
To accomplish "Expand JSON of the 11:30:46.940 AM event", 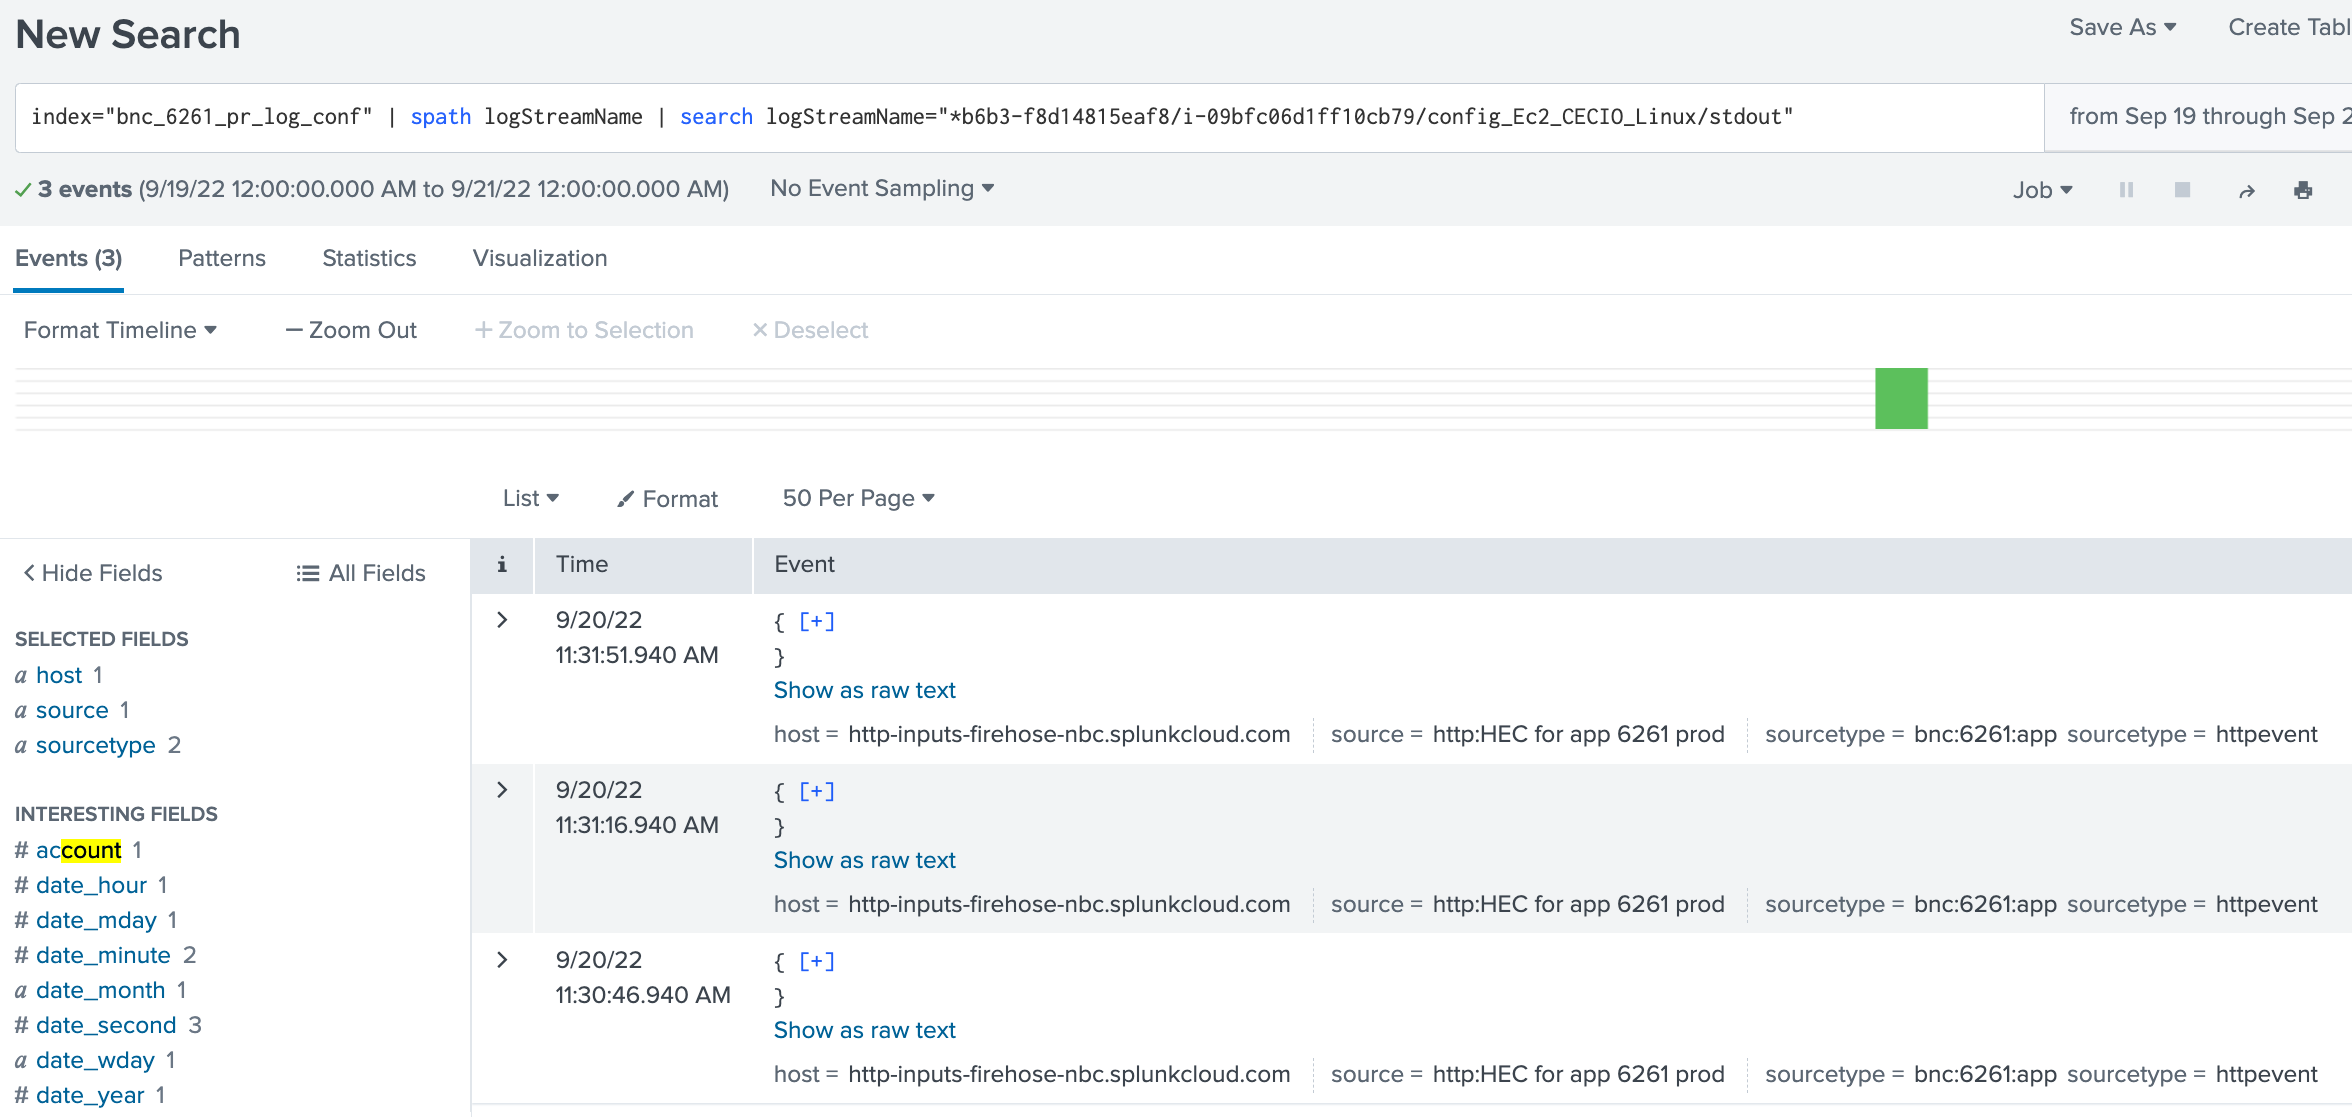I will click(816, 961).
